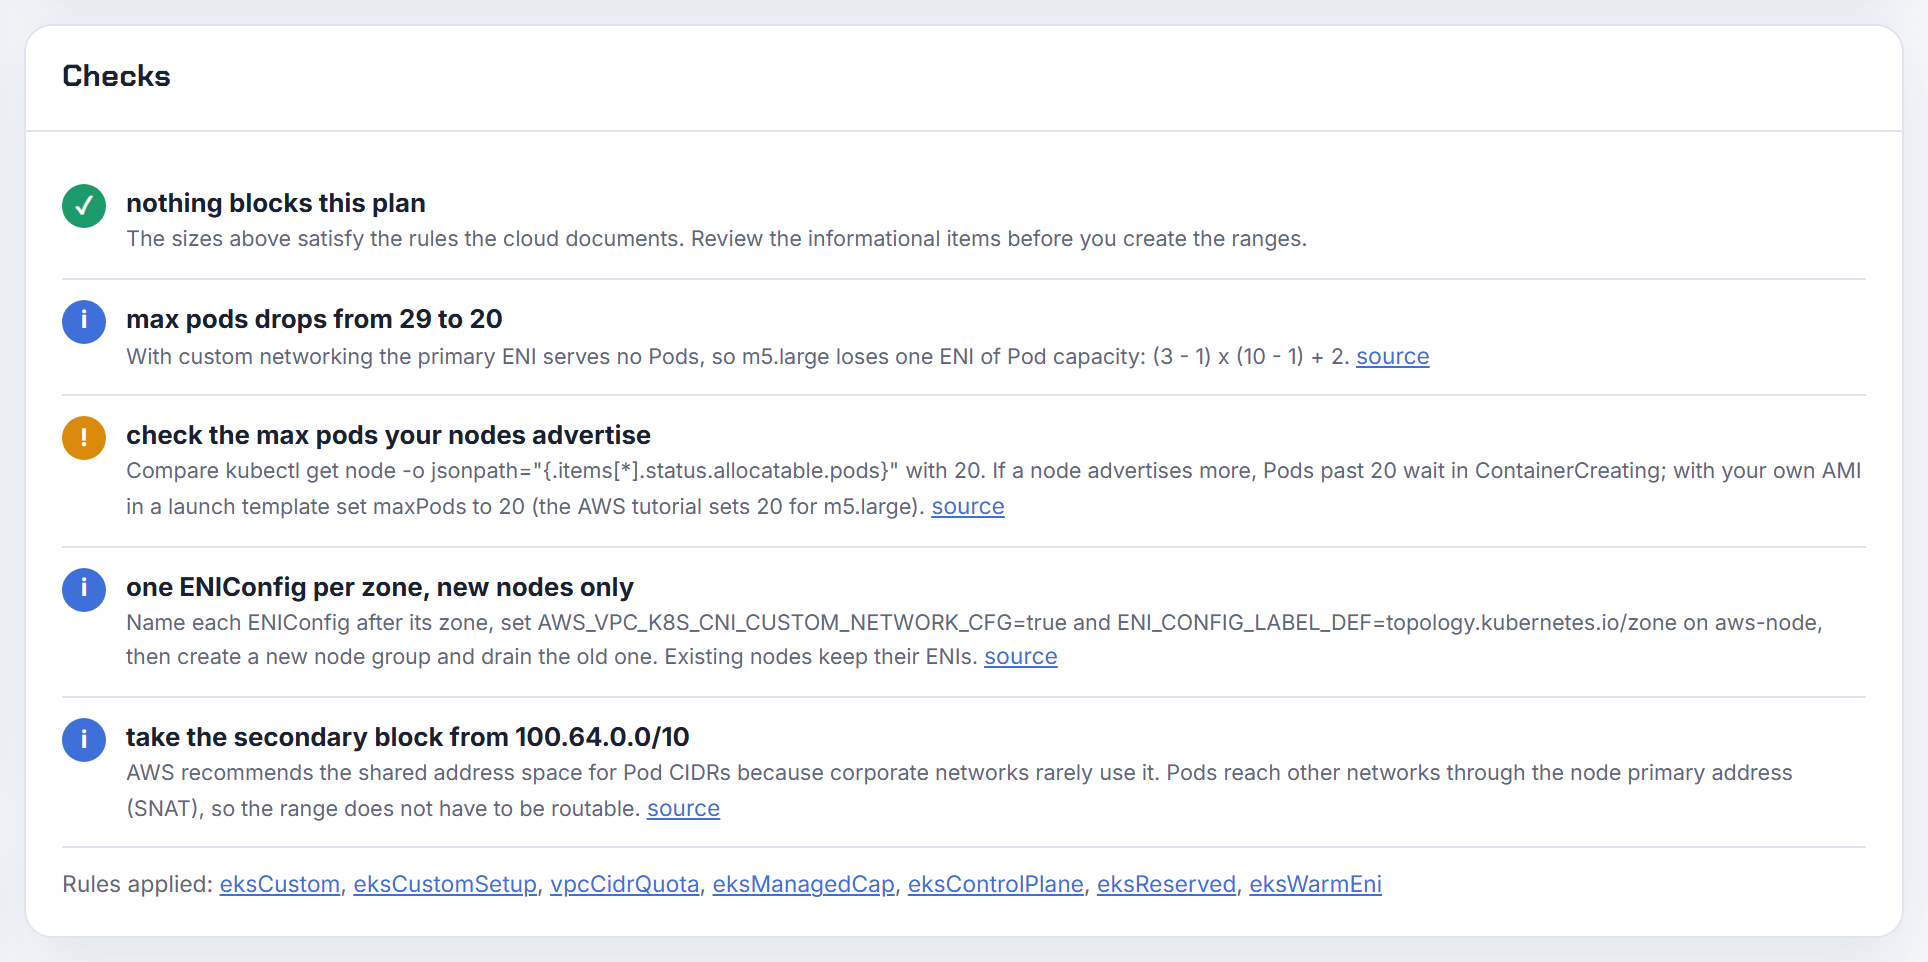Click the orange warning icon for "check the max pods"
The height and width of the screenshot is (962, 1928).
click(x=84, y=438)
